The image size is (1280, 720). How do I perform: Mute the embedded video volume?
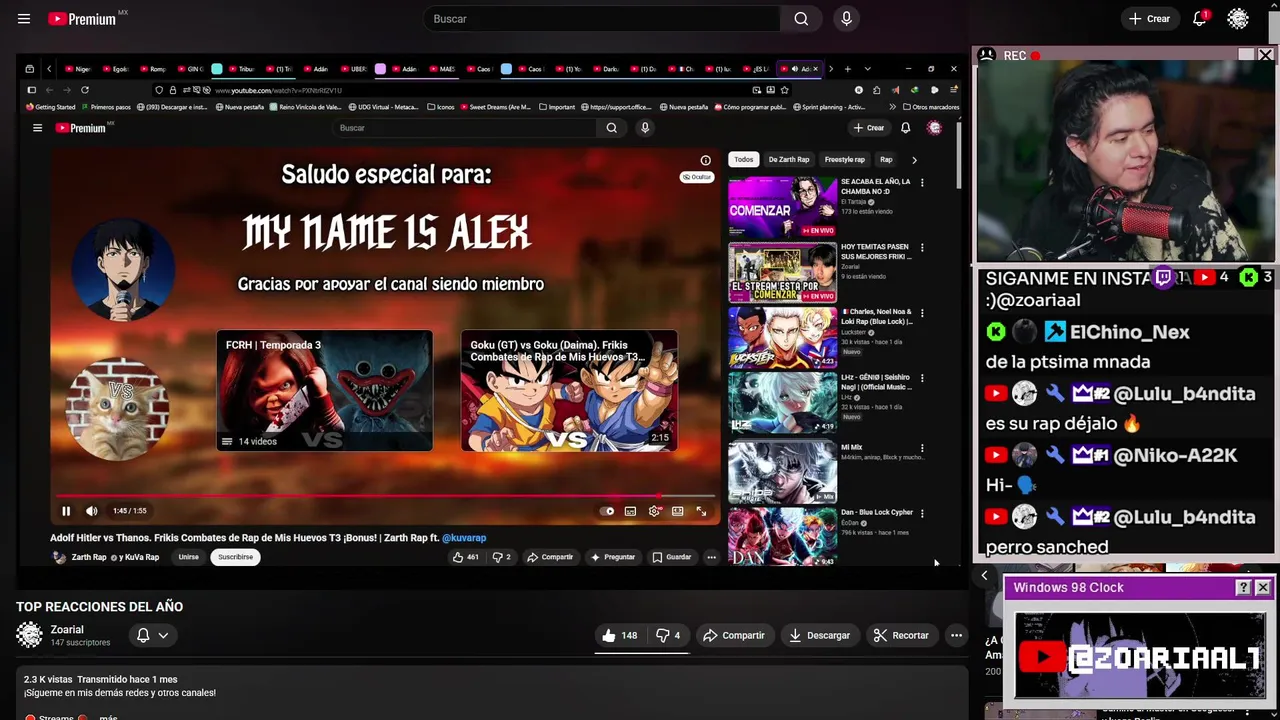point(92,511)
